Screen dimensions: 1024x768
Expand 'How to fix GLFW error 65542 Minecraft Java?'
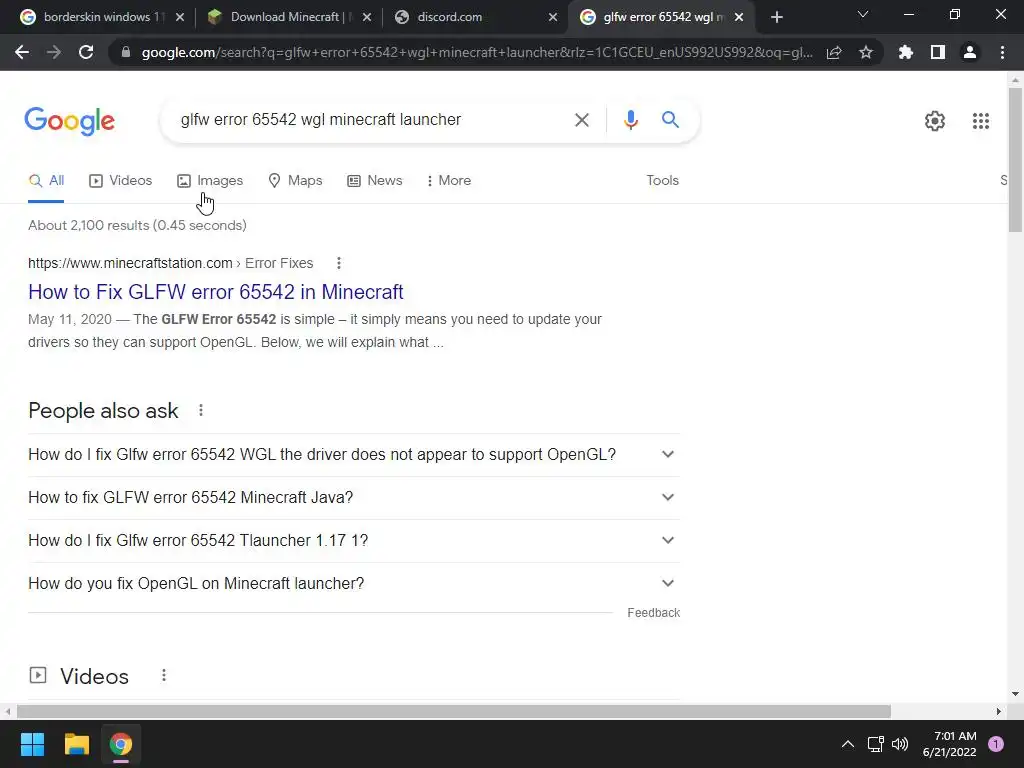pos(354,498)
